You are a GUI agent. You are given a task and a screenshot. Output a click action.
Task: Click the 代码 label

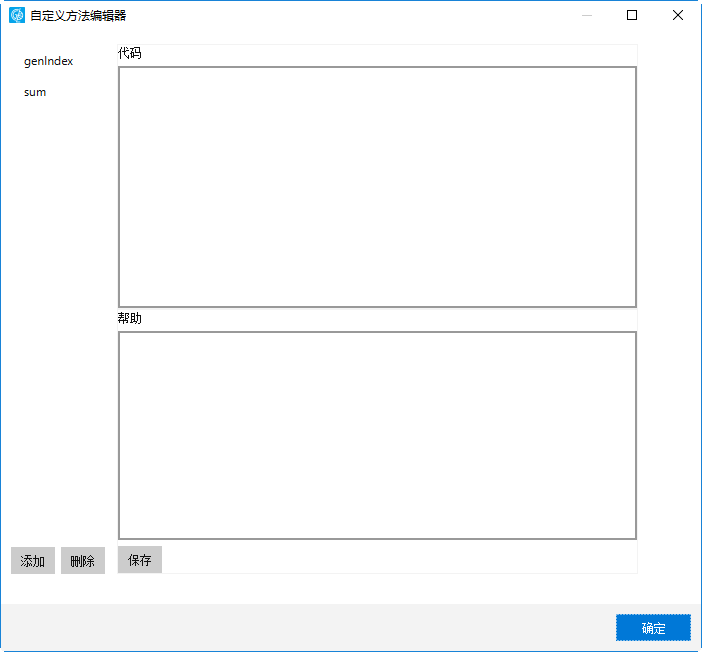click(x=130, y=53)
